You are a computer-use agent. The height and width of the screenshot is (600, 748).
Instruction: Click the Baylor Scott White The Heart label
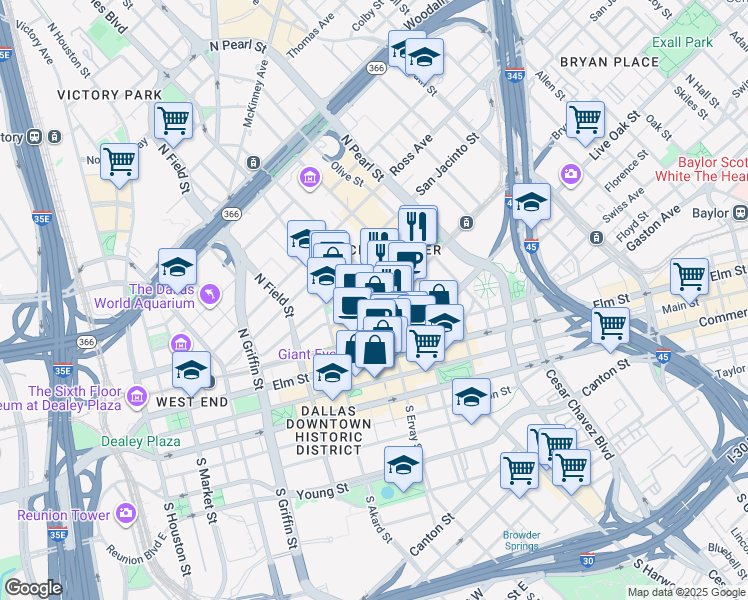[x=701, y=169]
